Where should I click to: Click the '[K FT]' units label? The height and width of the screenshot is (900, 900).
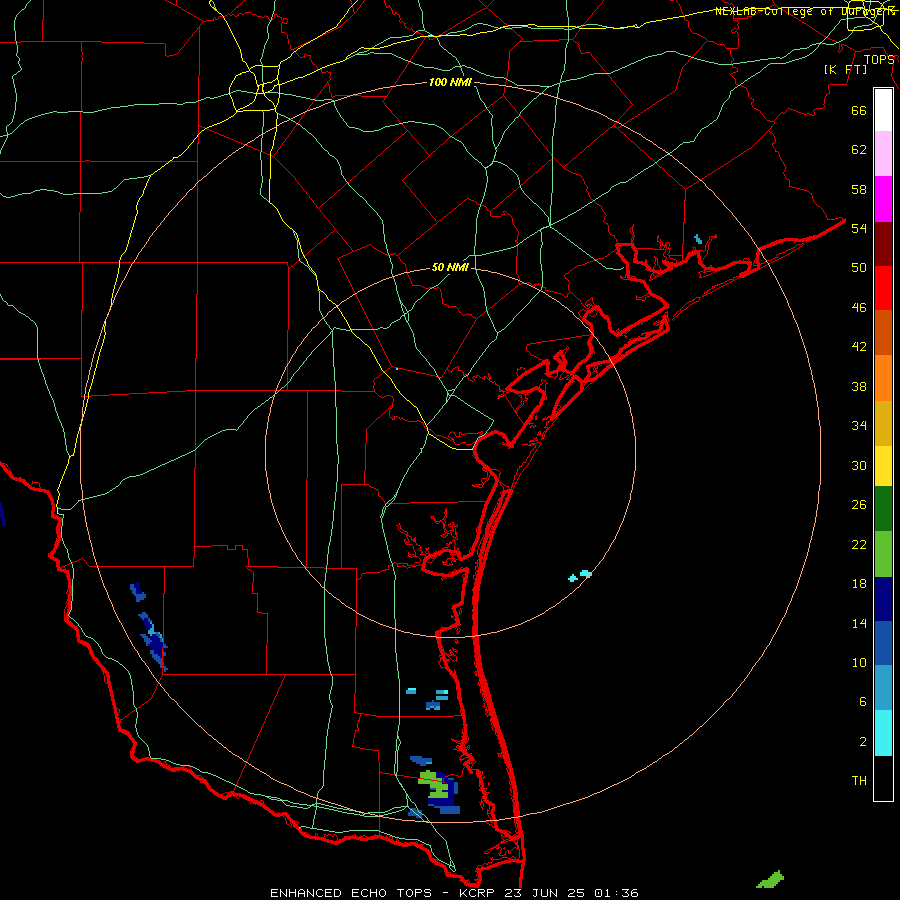(845, 69)
